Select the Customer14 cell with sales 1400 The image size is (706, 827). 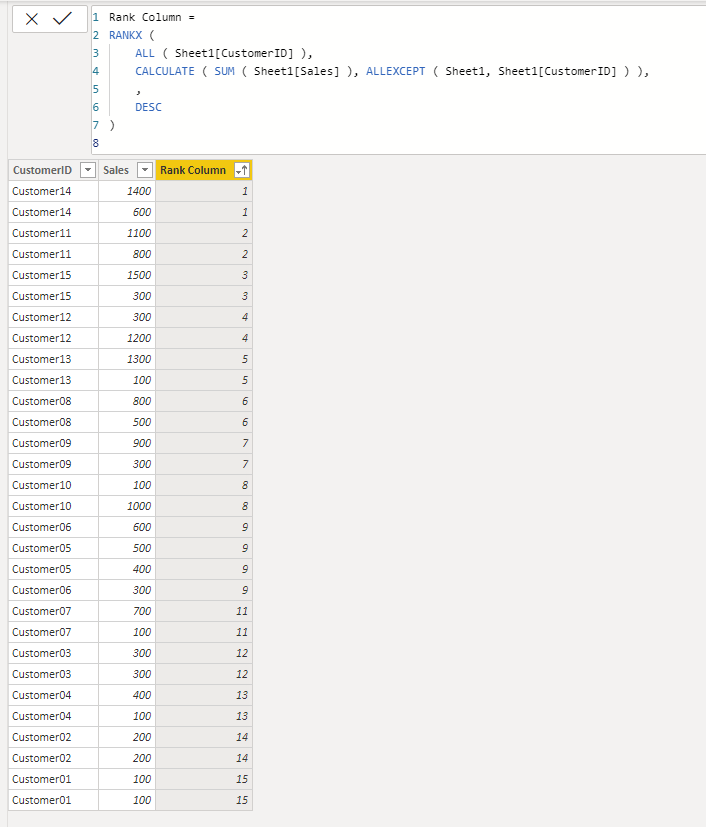coord(53,191)
